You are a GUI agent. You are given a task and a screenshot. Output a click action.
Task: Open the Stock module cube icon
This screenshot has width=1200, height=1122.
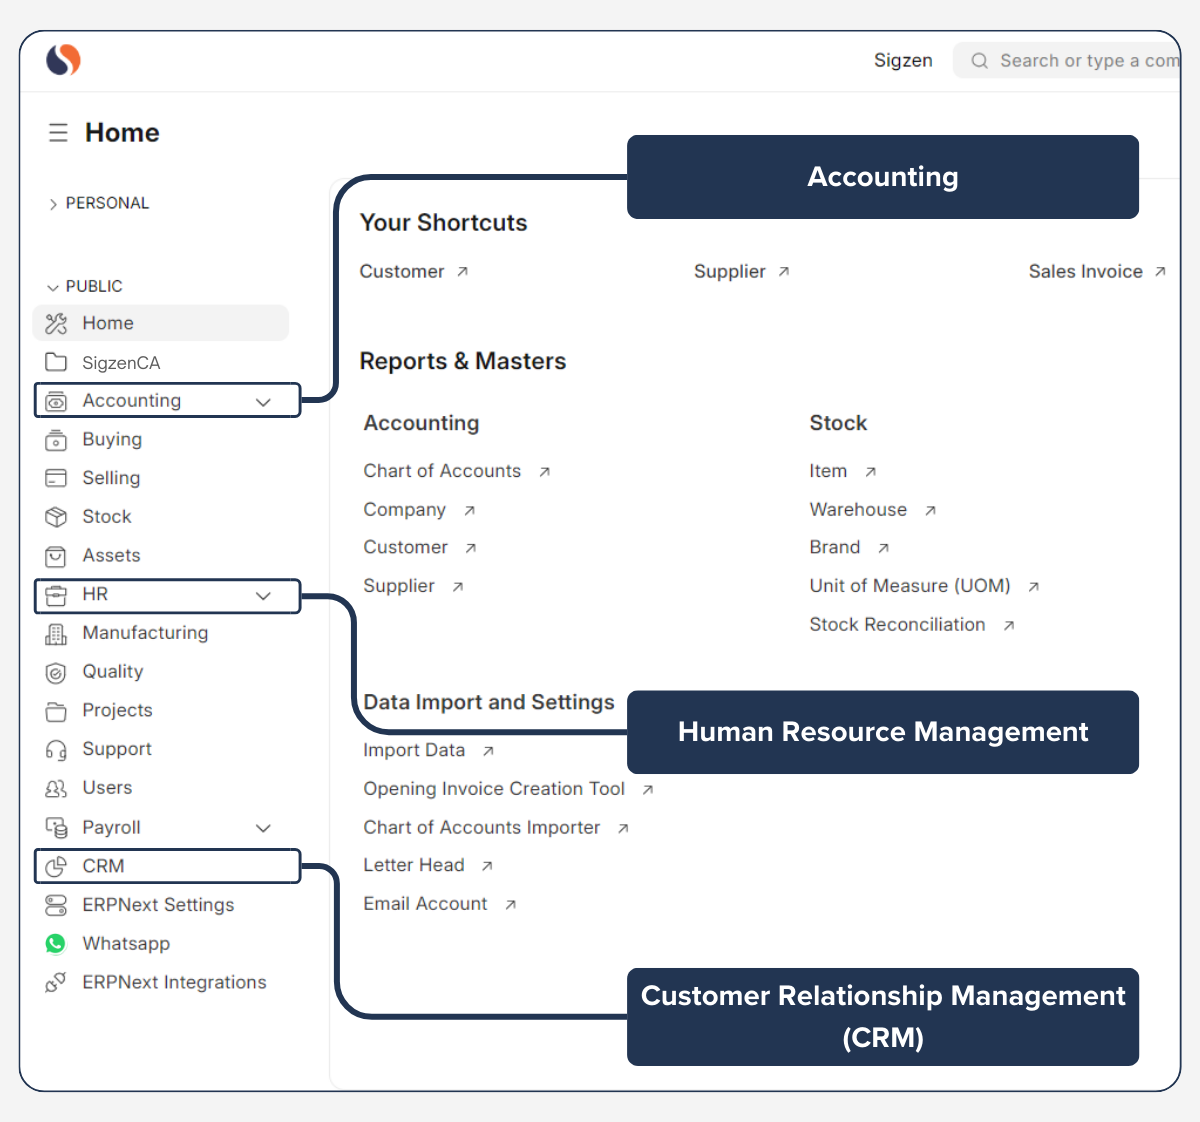point(56,517)
